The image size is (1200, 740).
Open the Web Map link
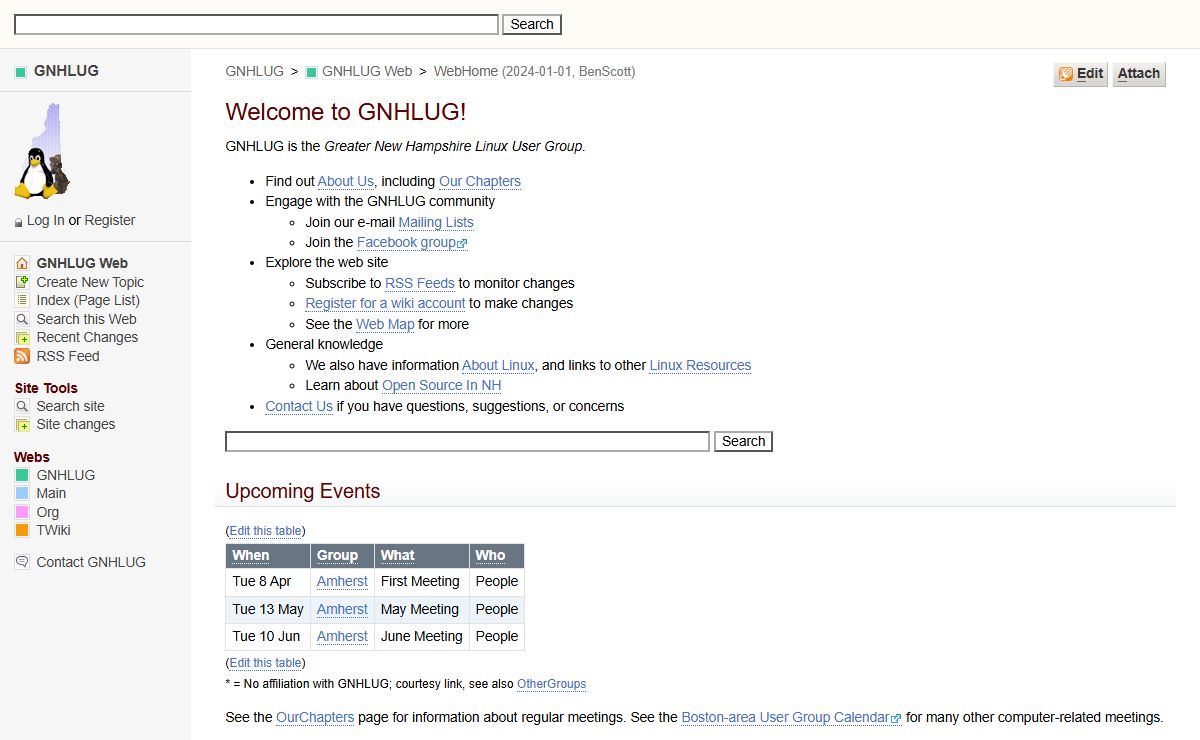point(385,324)
